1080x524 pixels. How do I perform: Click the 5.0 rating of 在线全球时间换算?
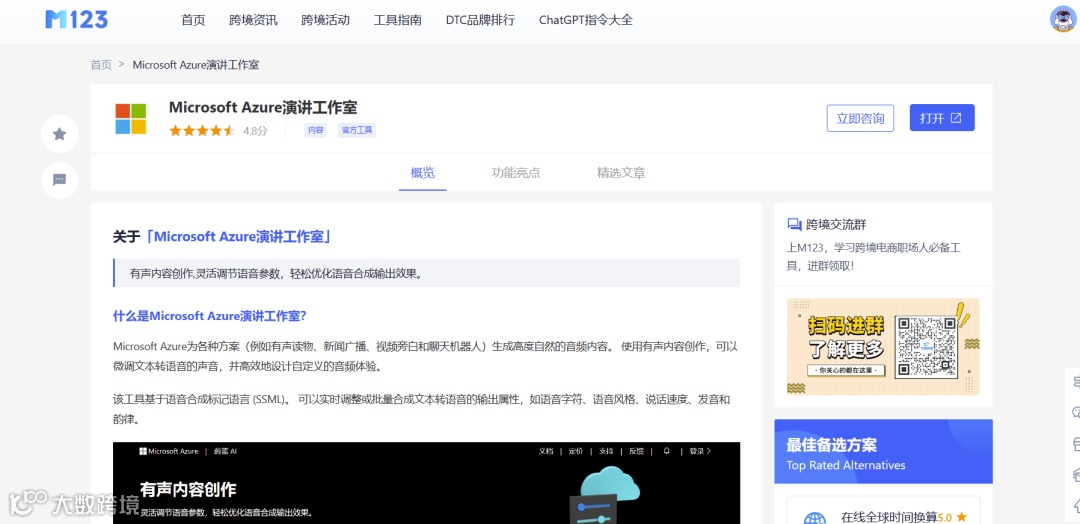pos(945,517)
